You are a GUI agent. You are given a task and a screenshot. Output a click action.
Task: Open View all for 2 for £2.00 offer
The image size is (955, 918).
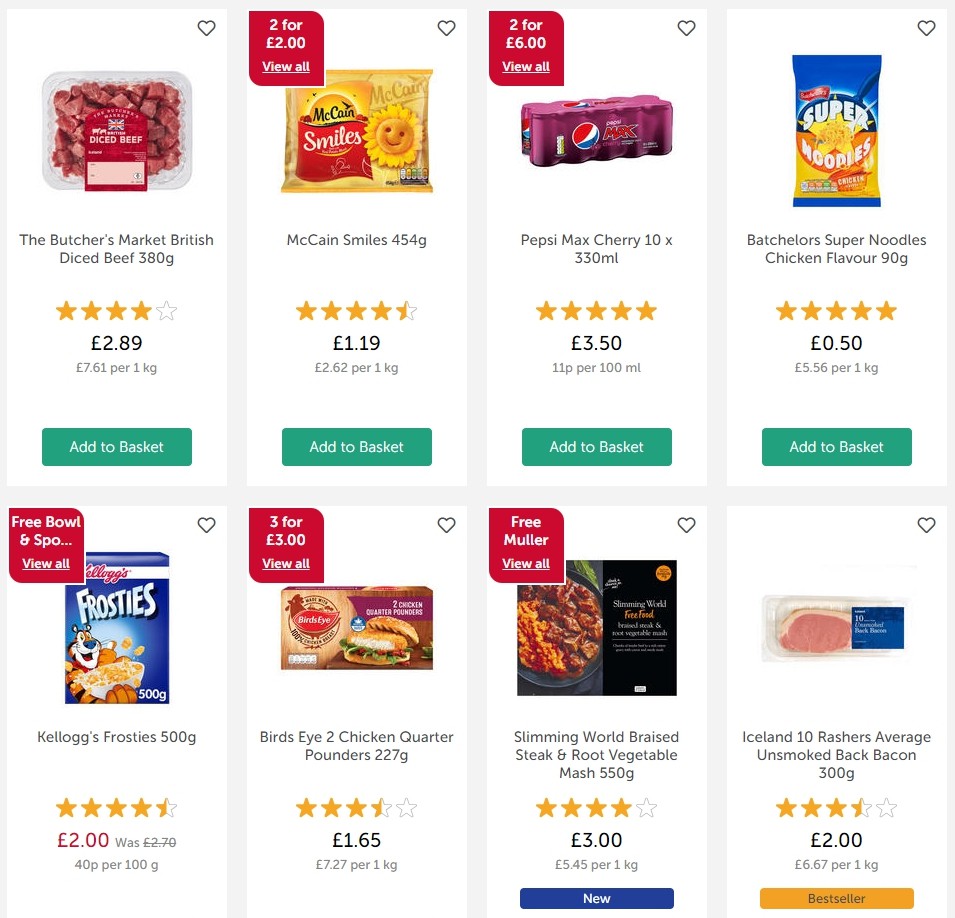(x=286, y=66)
